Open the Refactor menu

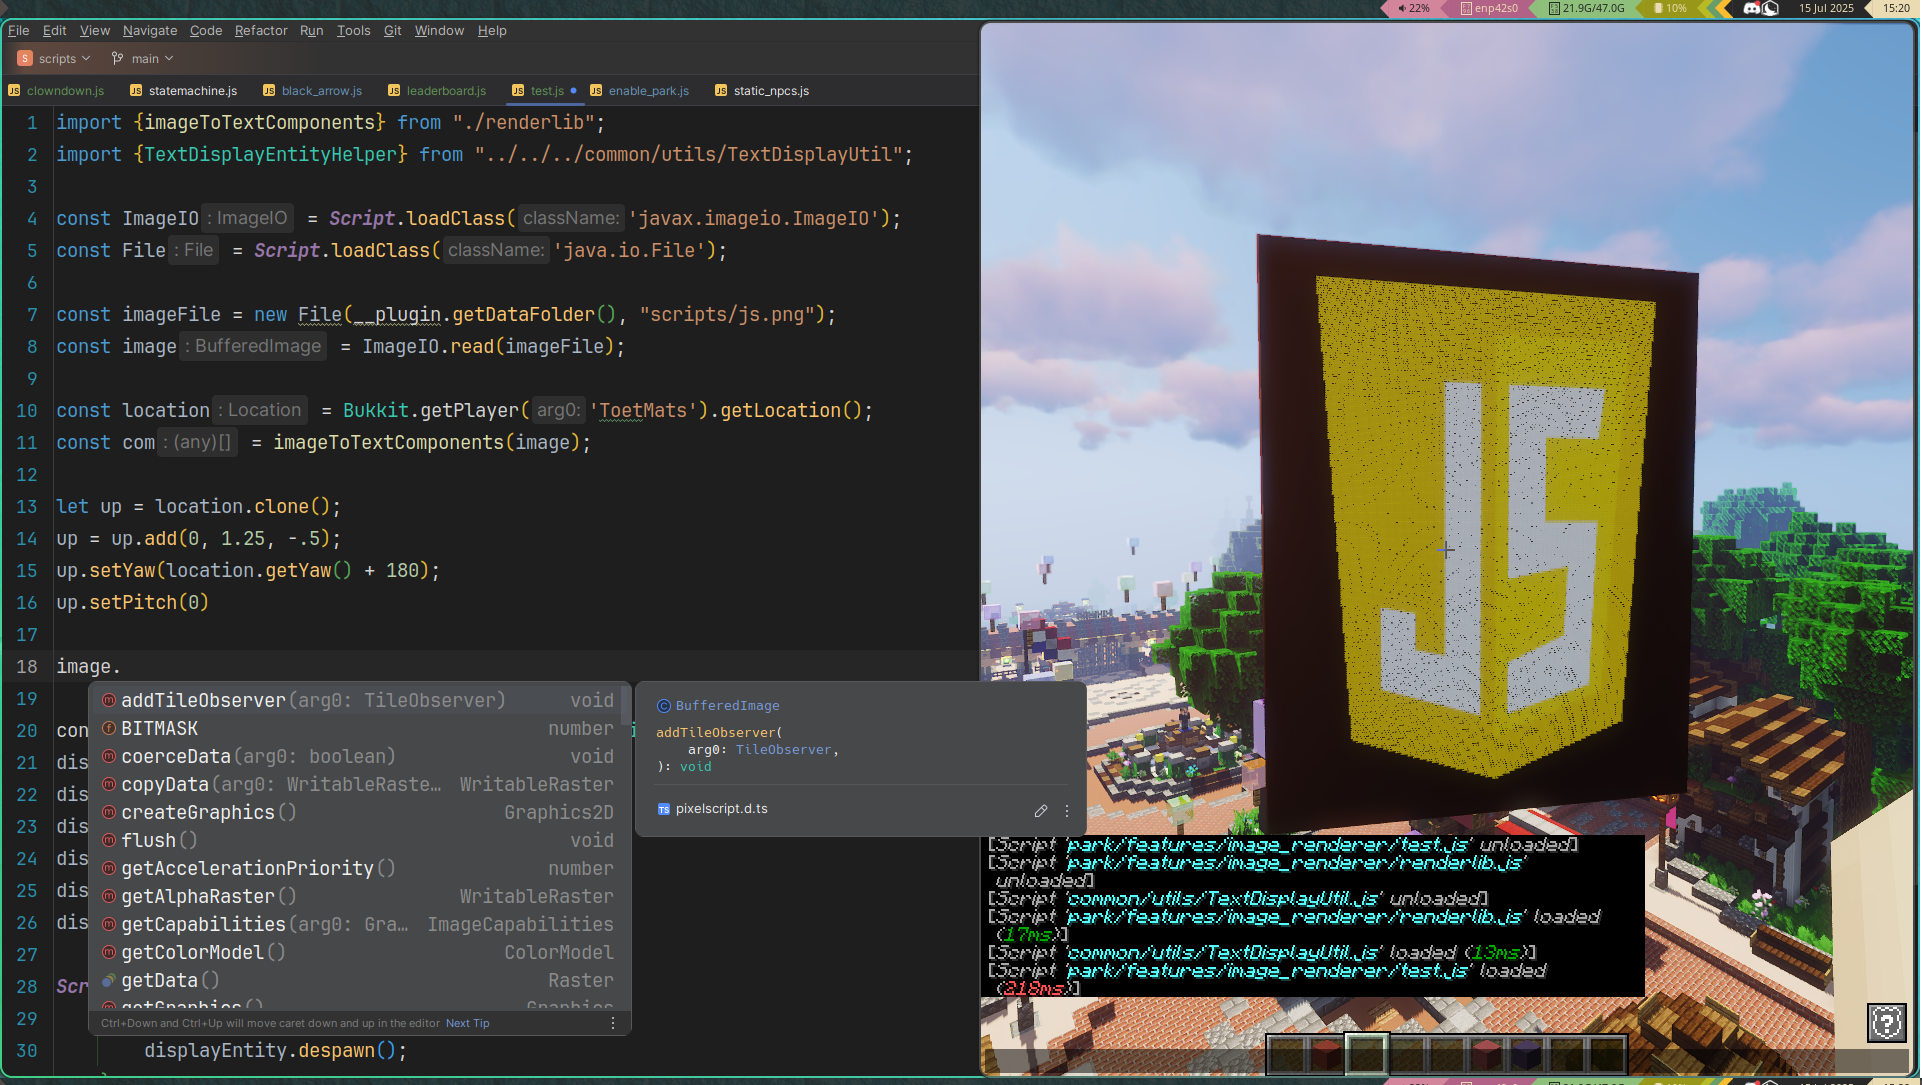(260, 31)
